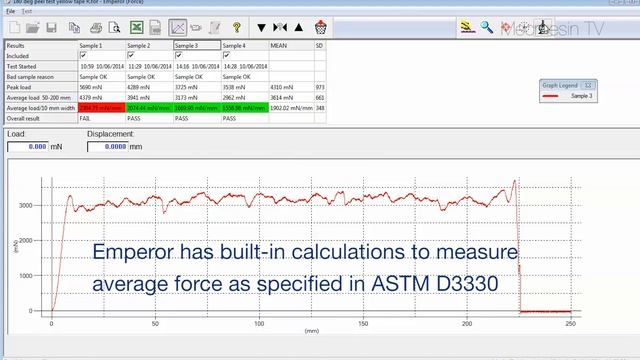Screen dimensions: 640x360
Task: Export results using the green Excel icon
Action: (x=137, y=28)
